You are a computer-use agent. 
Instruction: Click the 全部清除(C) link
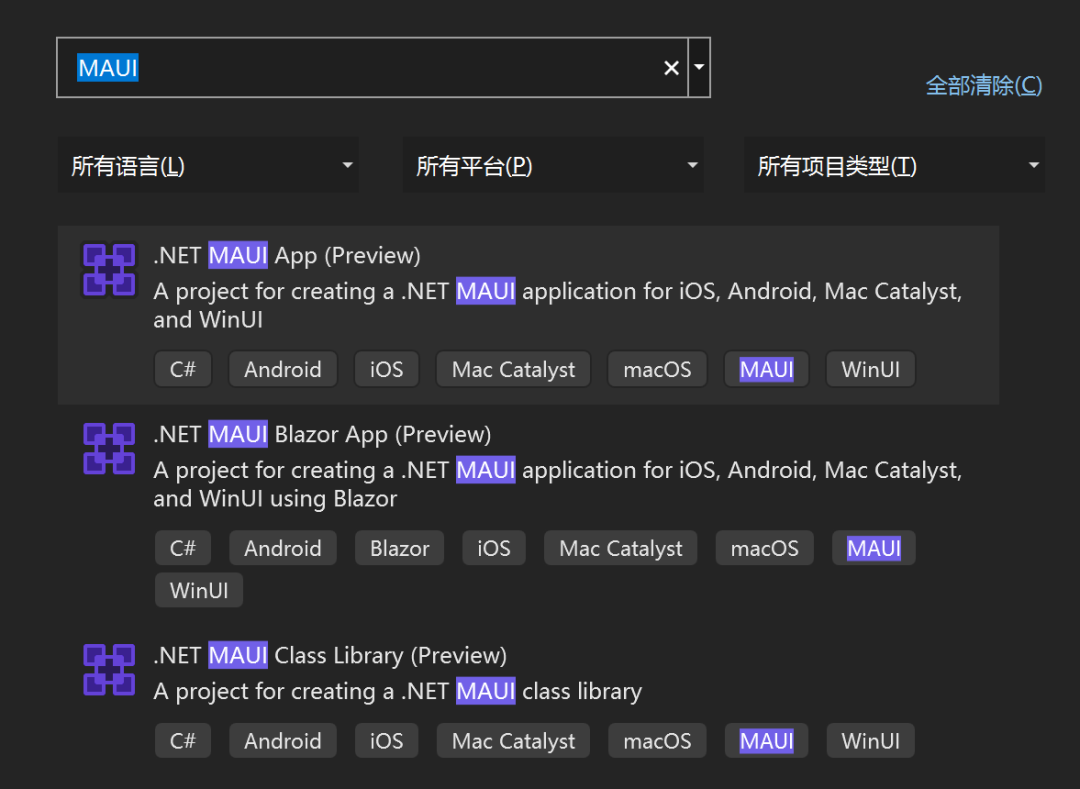tap(984, 85)
